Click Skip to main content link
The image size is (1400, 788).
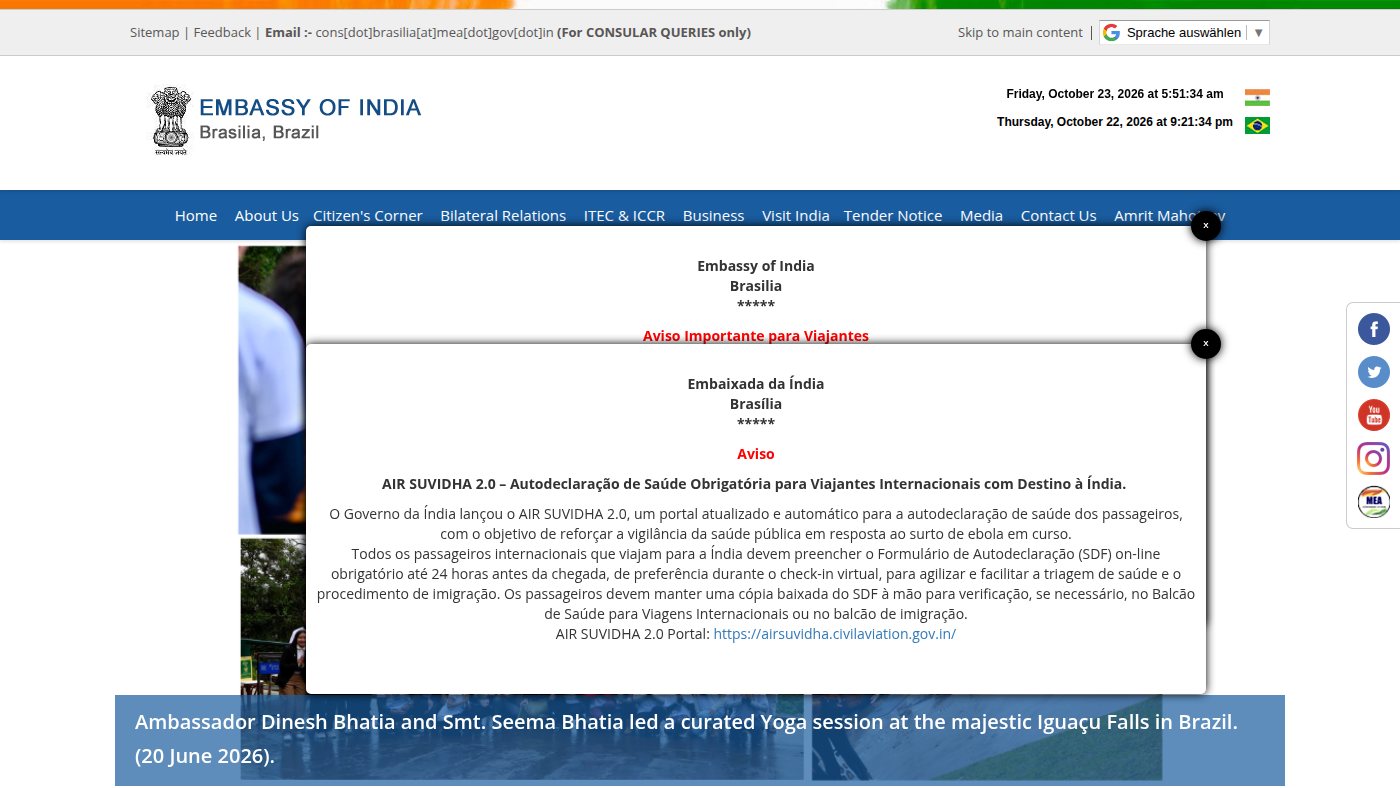pos(1020,32)
